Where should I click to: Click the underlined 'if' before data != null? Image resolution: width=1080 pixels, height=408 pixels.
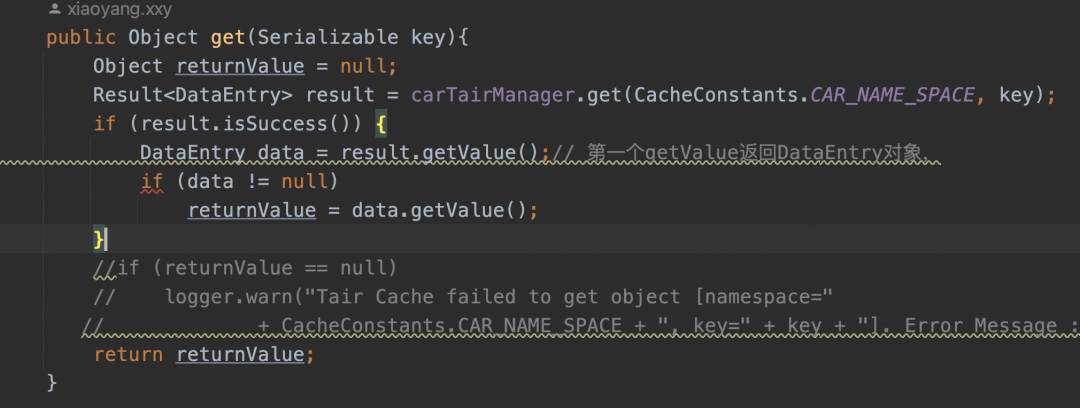pos(151,182)
